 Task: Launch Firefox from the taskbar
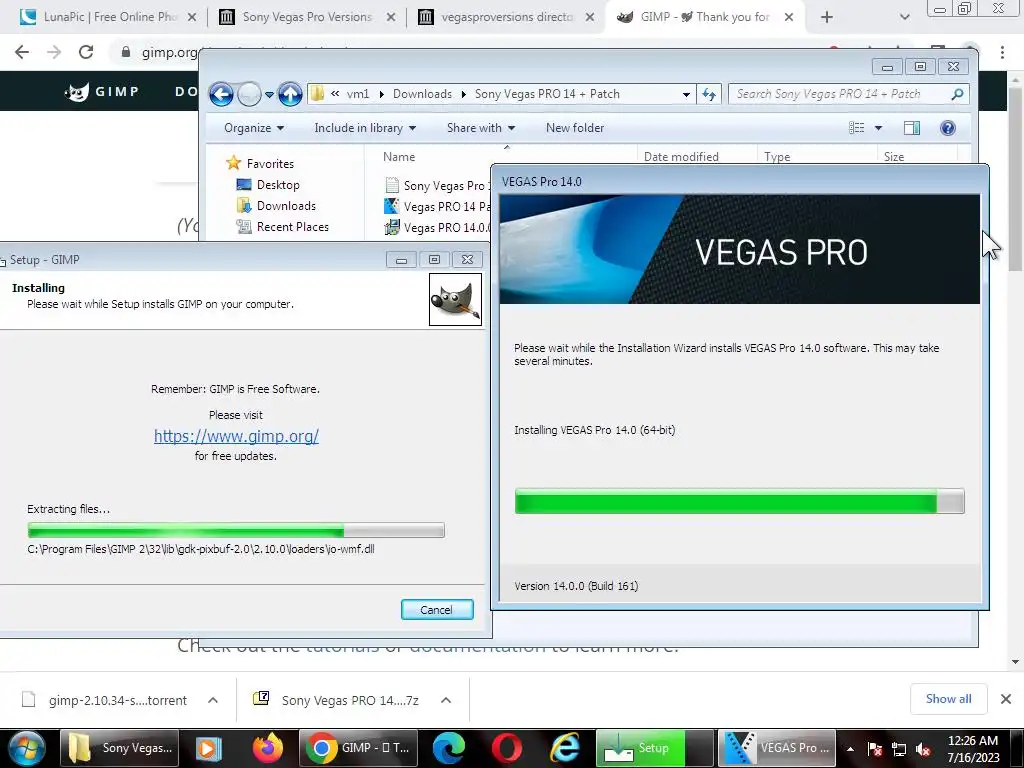[x=268, y=748]
